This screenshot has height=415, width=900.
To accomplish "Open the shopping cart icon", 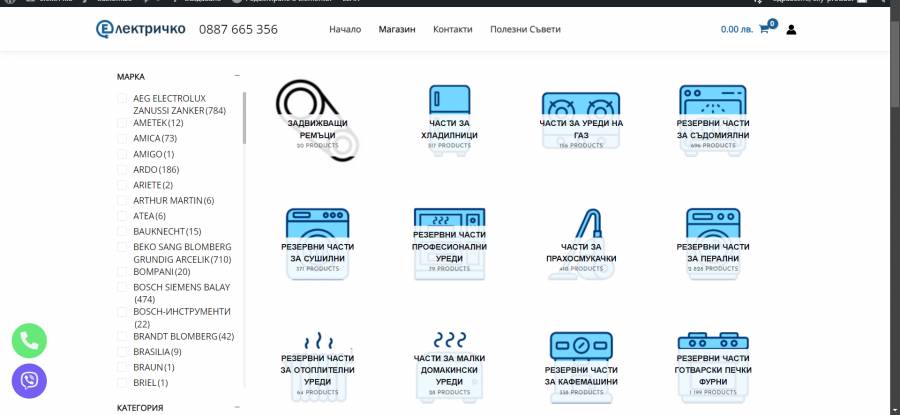I will (765, 29).
